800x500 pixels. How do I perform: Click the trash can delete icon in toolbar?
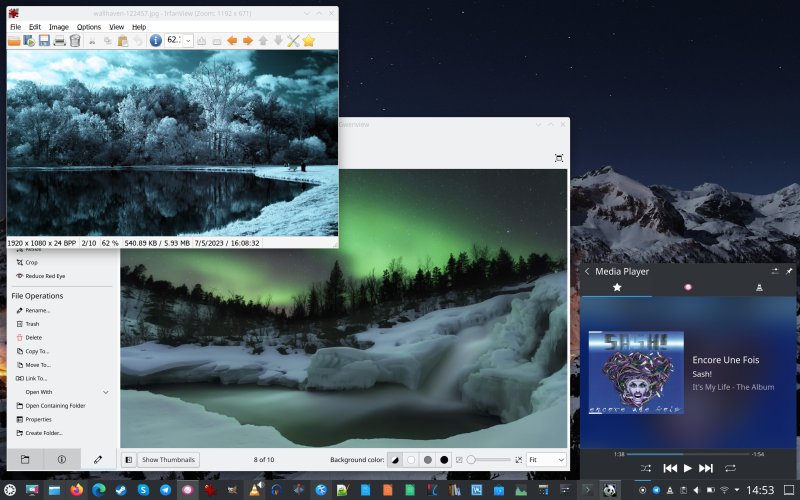pyautogui.click(x=74, y=41)
